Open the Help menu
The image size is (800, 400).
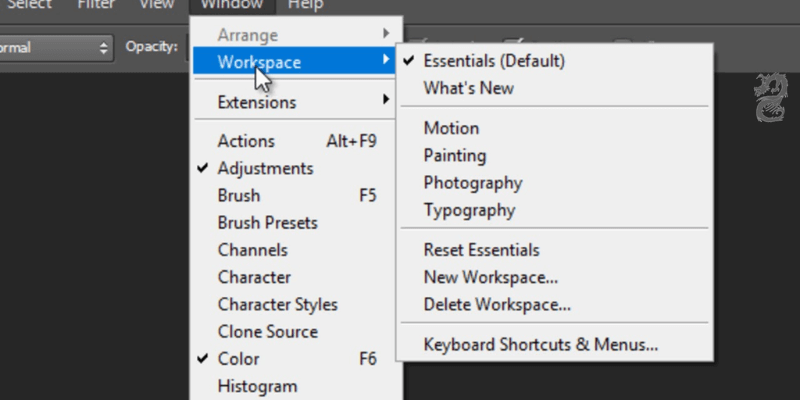[305, 5]
